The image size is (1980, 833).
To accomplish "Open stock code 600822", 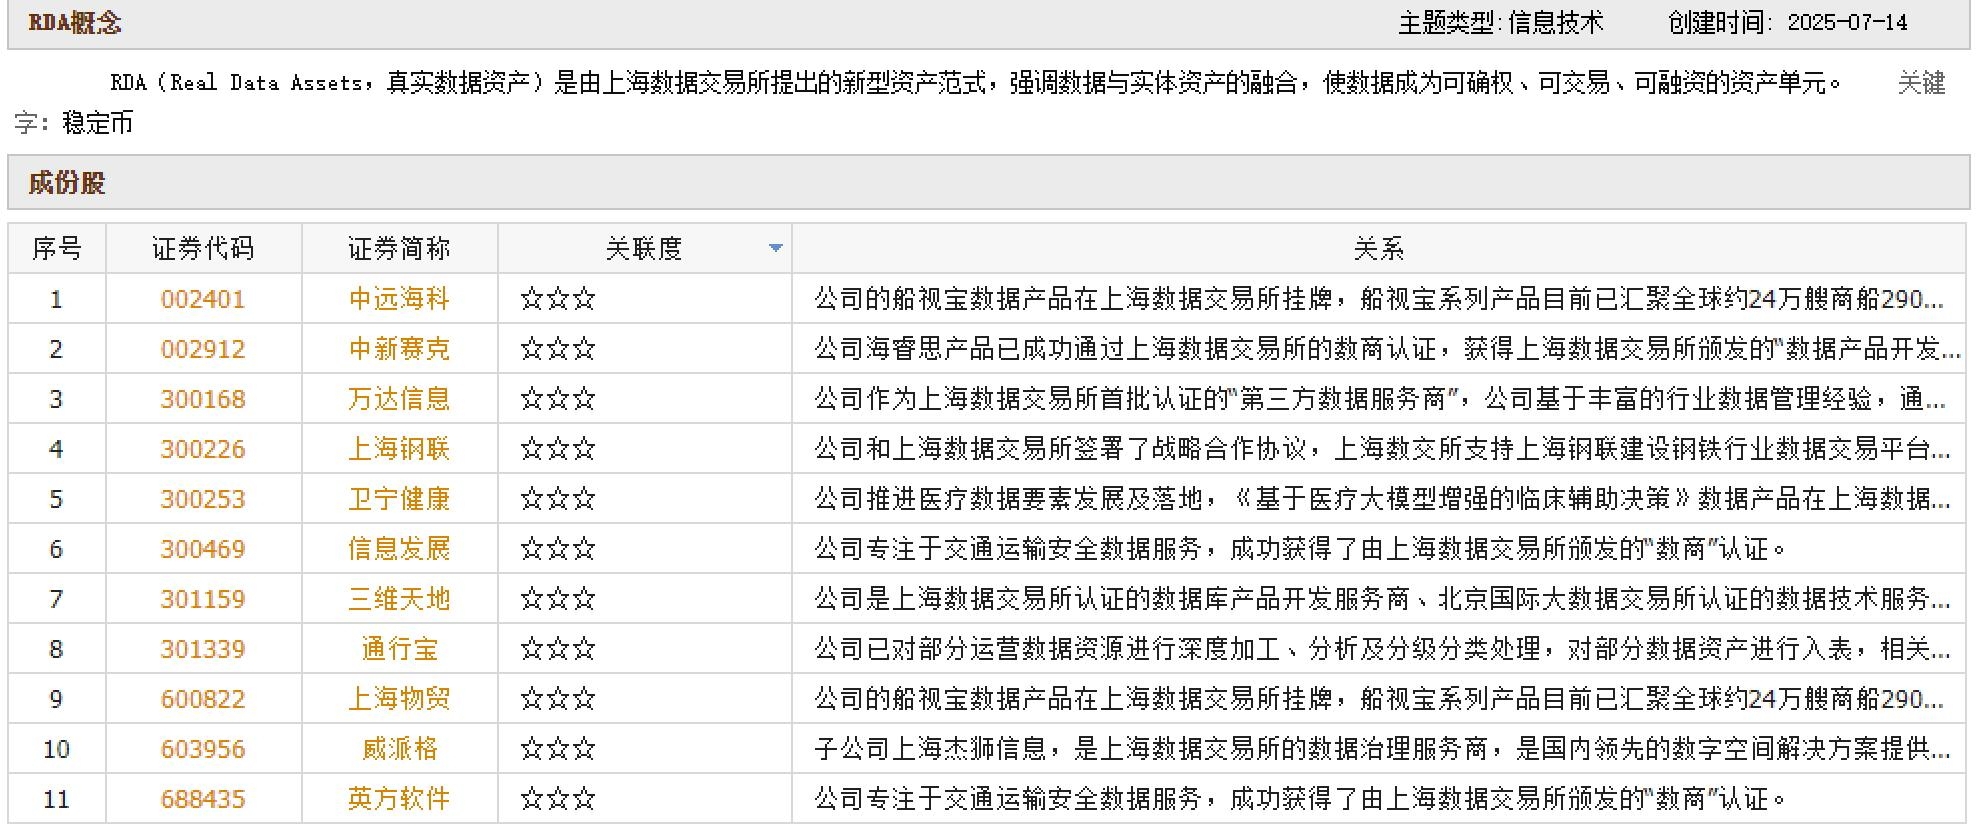I will point(203,699).
